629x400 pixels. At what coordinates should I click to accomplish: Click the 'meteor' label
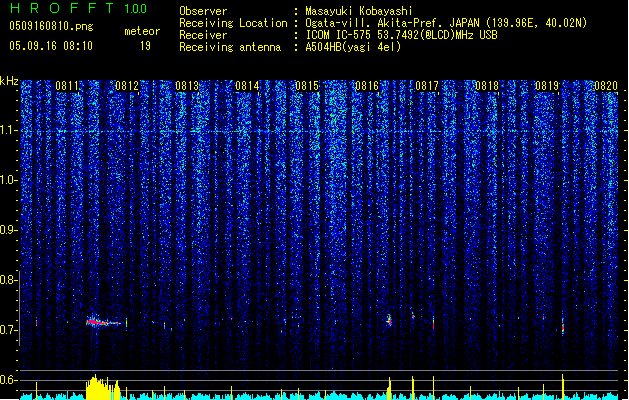[x=142, y=31]
